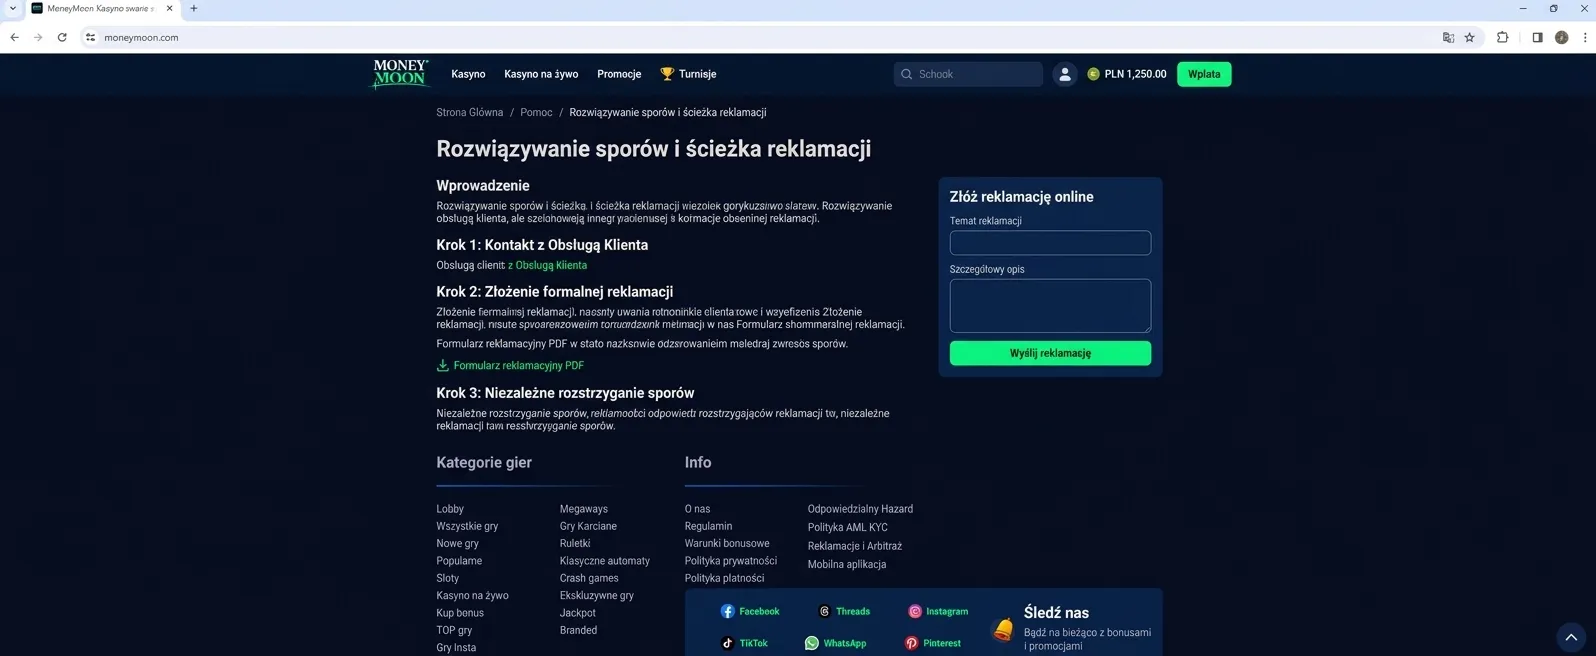The height and width of the screenshot is (656, 1596).
Task: Open the Turnieje menu item
Action: (697, 74)
